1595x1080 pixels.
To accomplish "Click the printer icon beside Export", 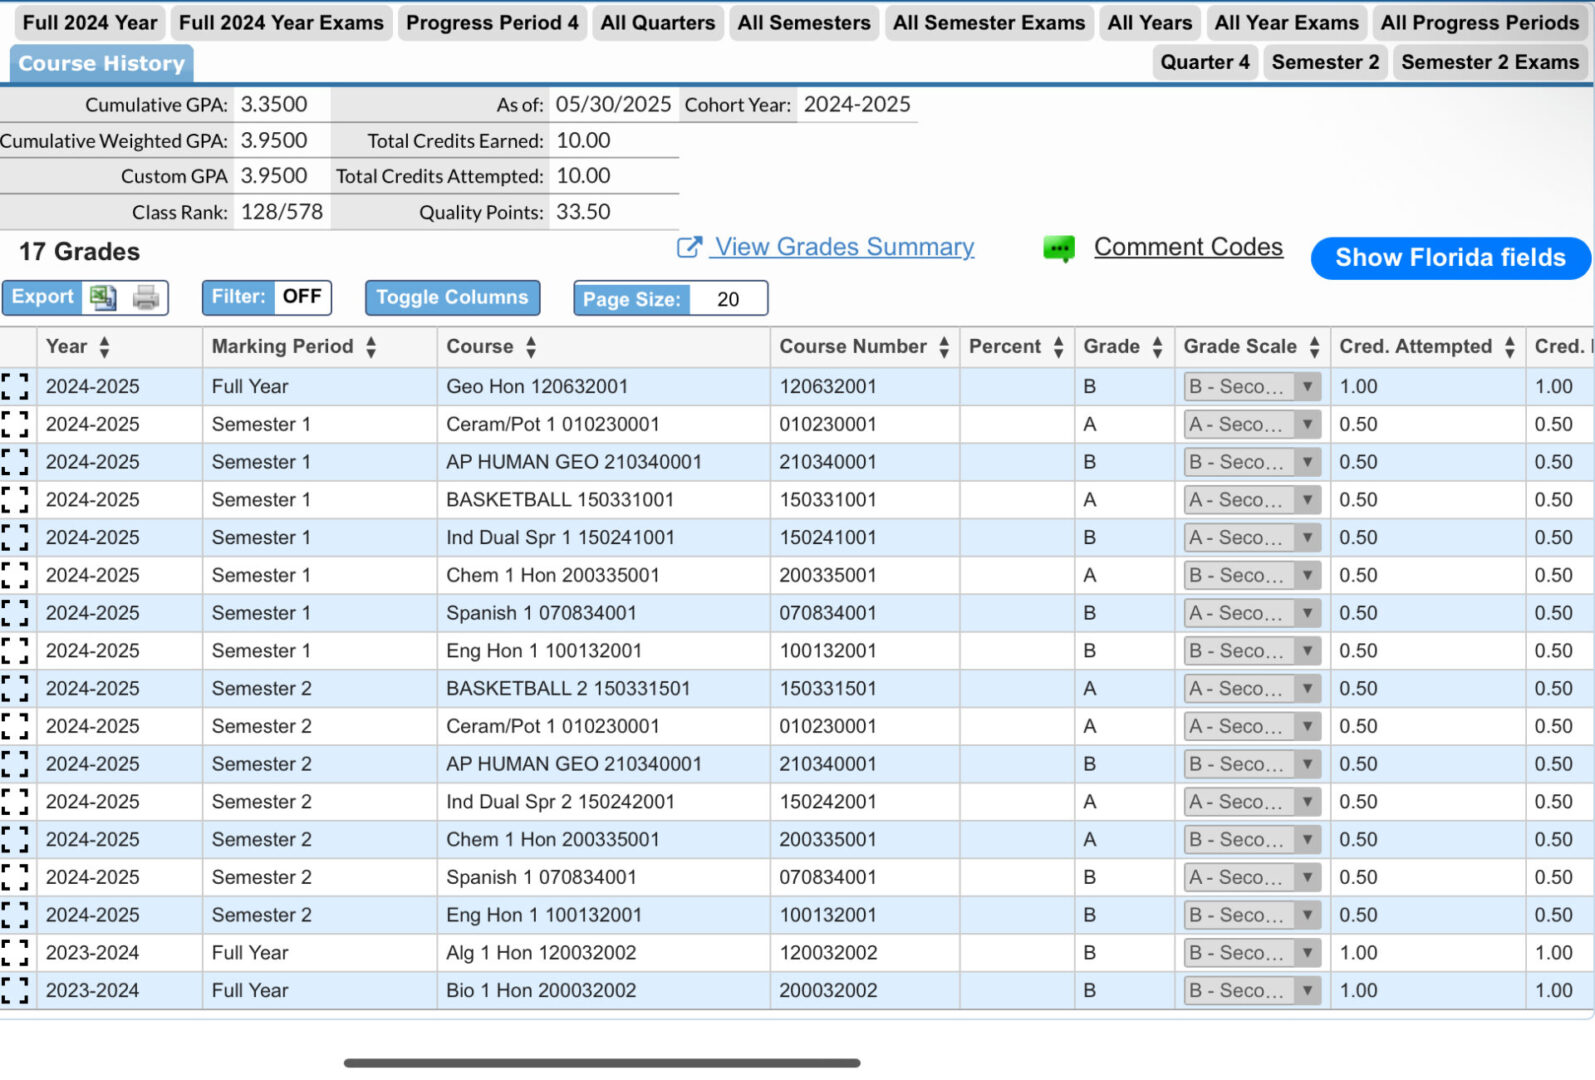I will tap(146, 297).
